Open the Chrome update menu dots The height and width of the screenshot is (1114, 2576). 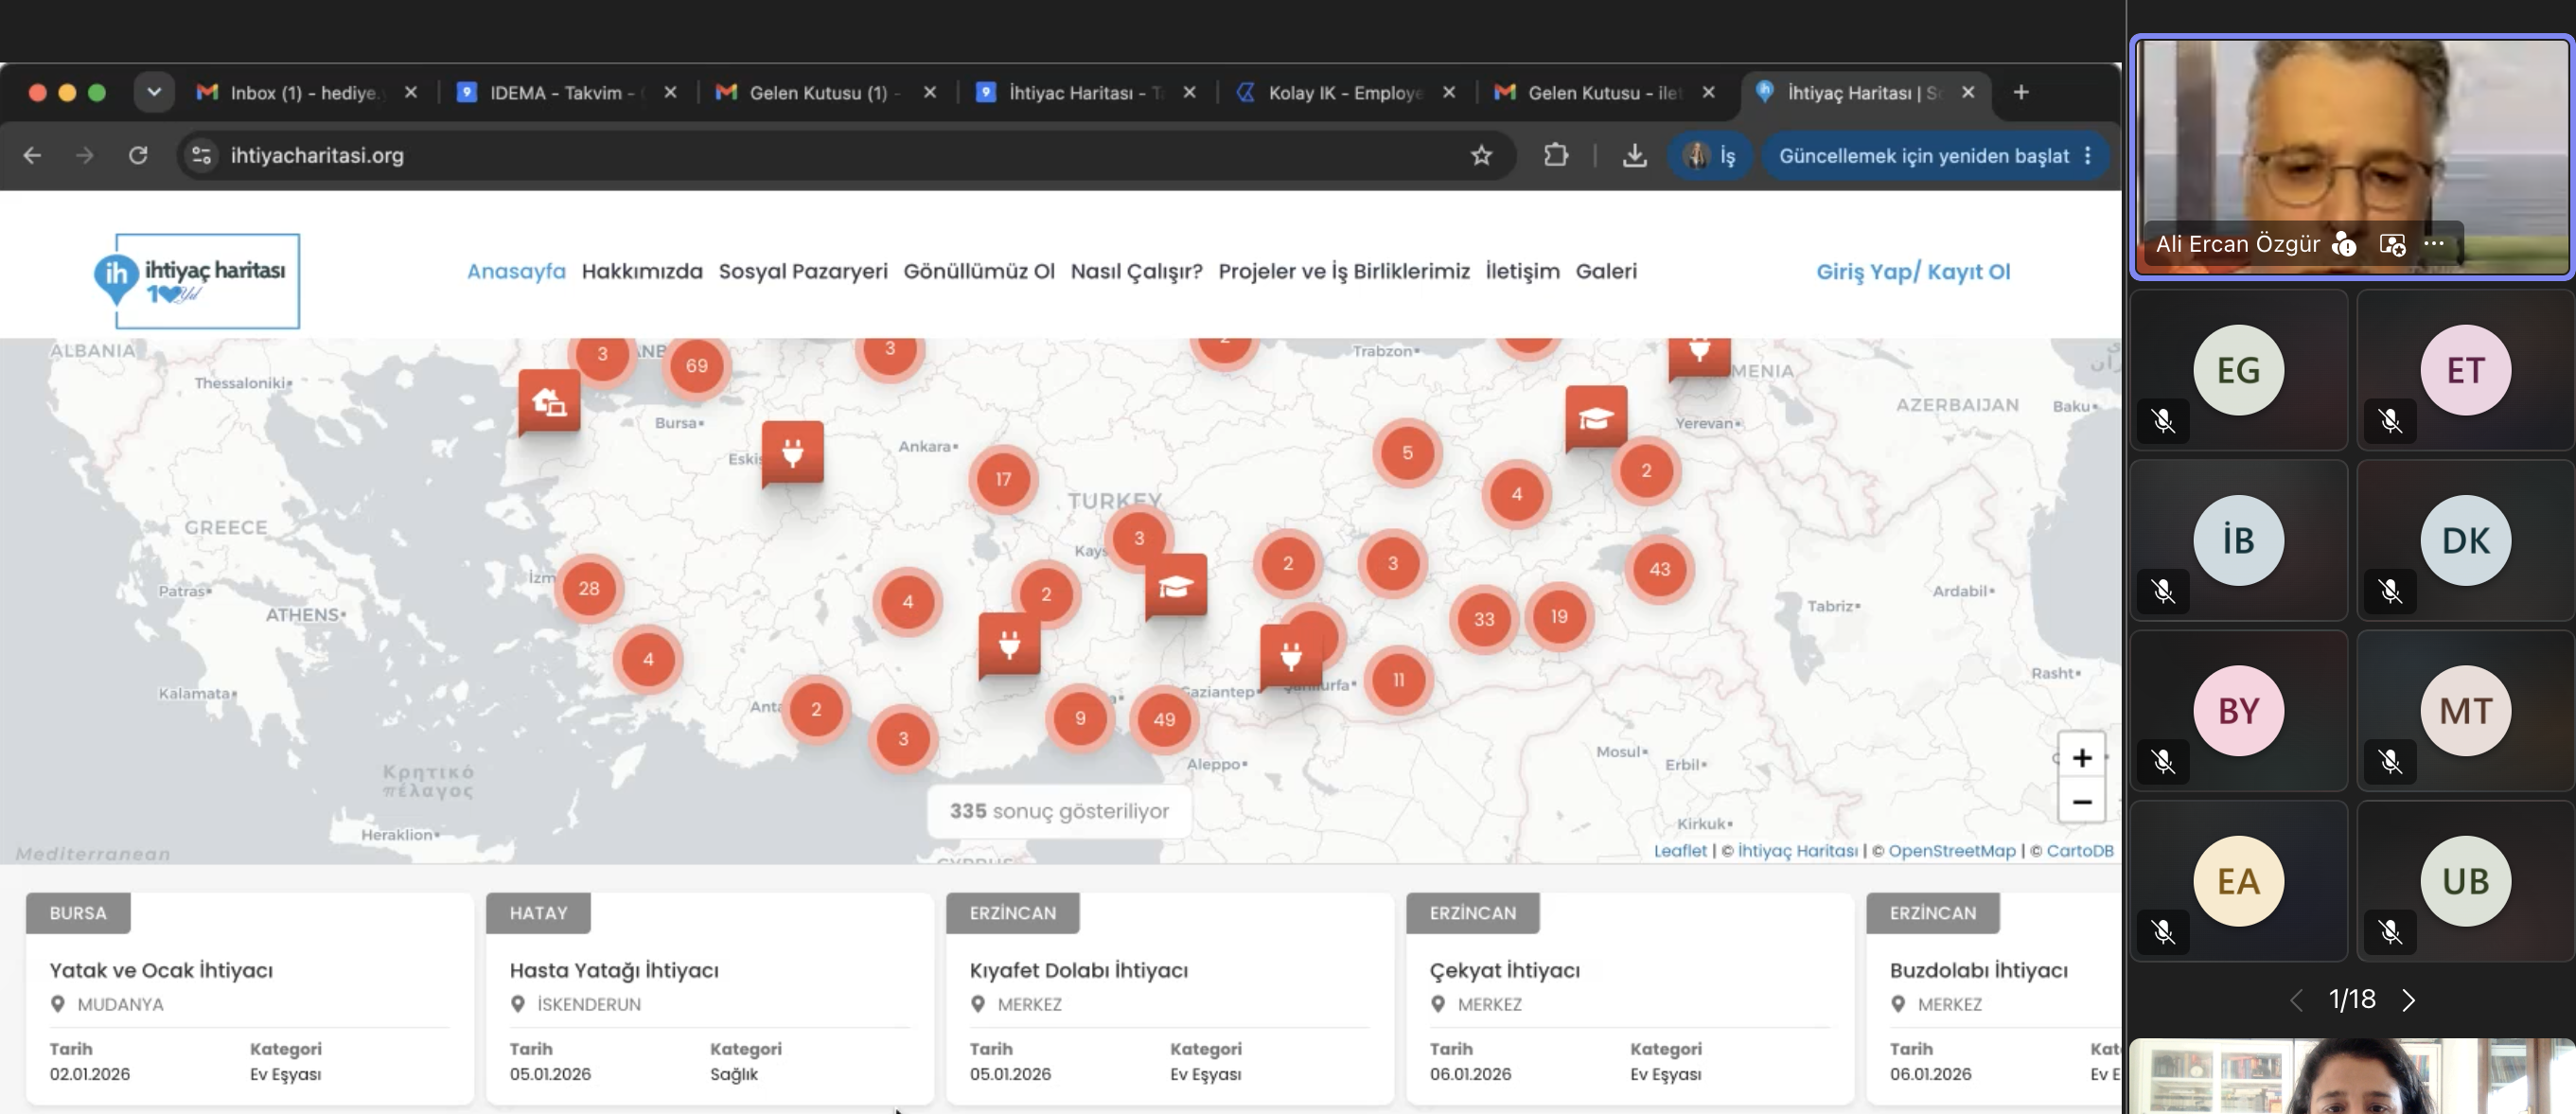pyautogui.click(x=2088, y=155)
